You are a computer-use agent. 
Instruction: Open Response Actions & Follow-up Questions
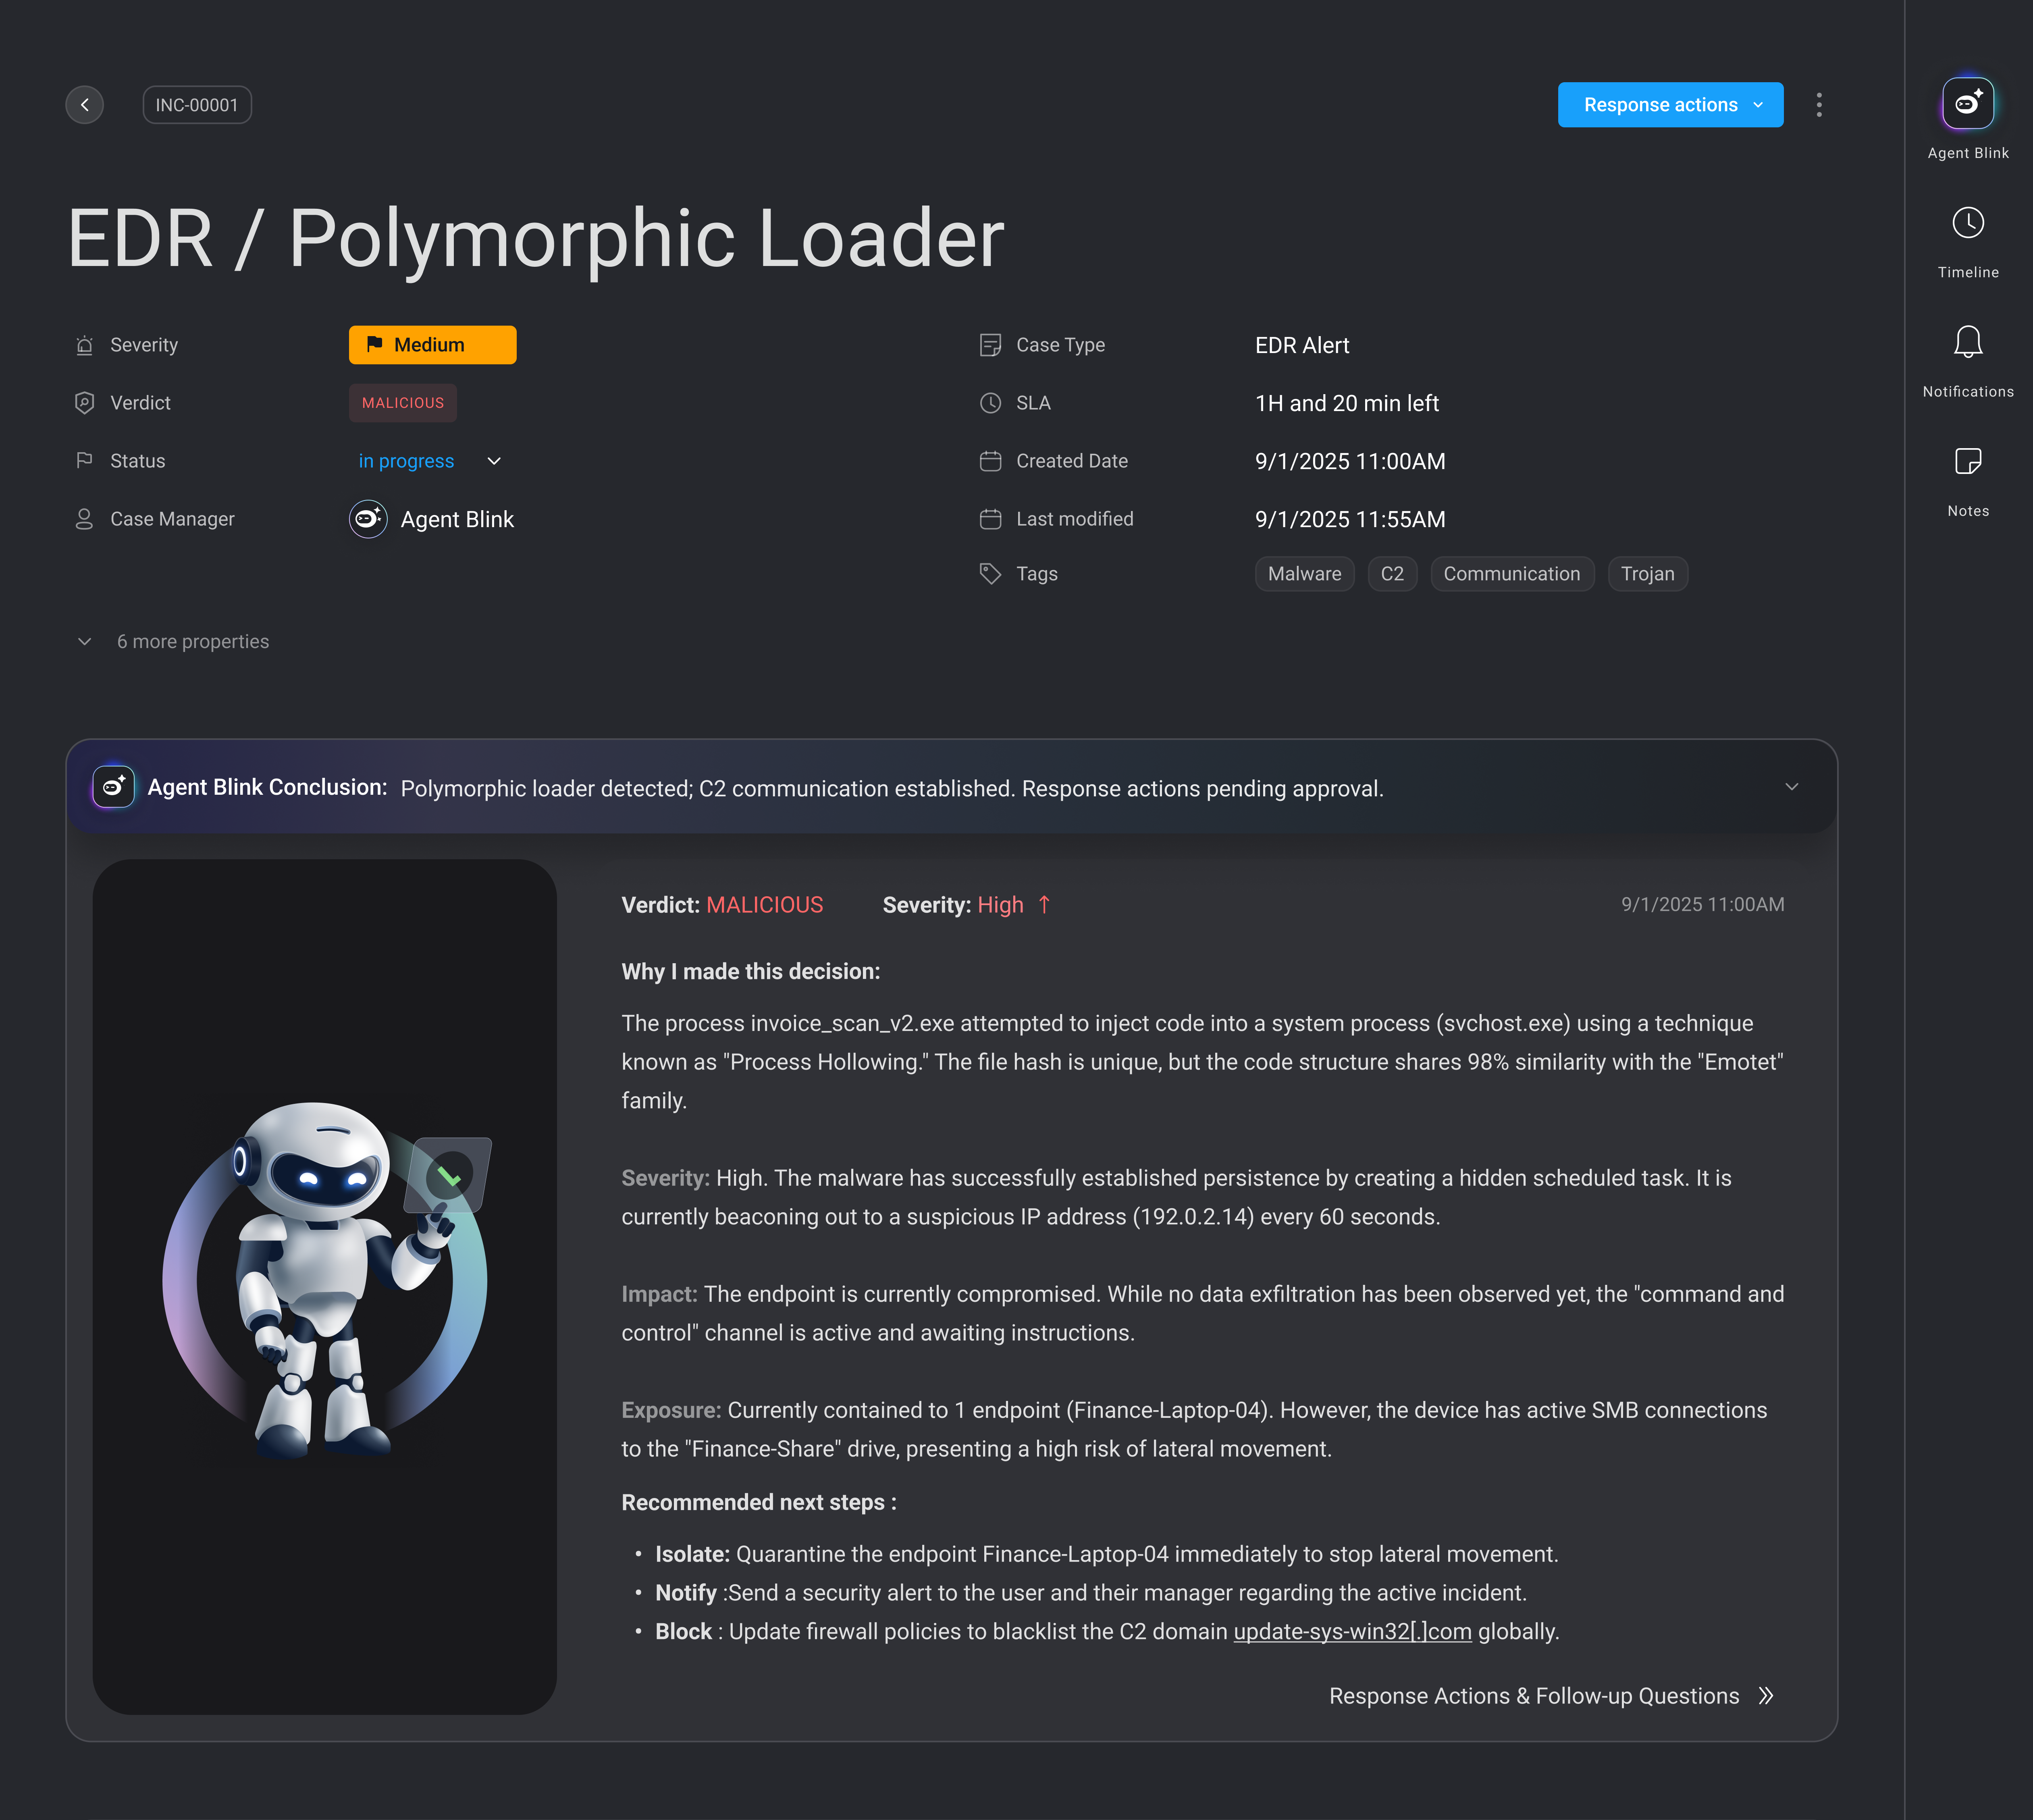[x=1550, y=1696]
